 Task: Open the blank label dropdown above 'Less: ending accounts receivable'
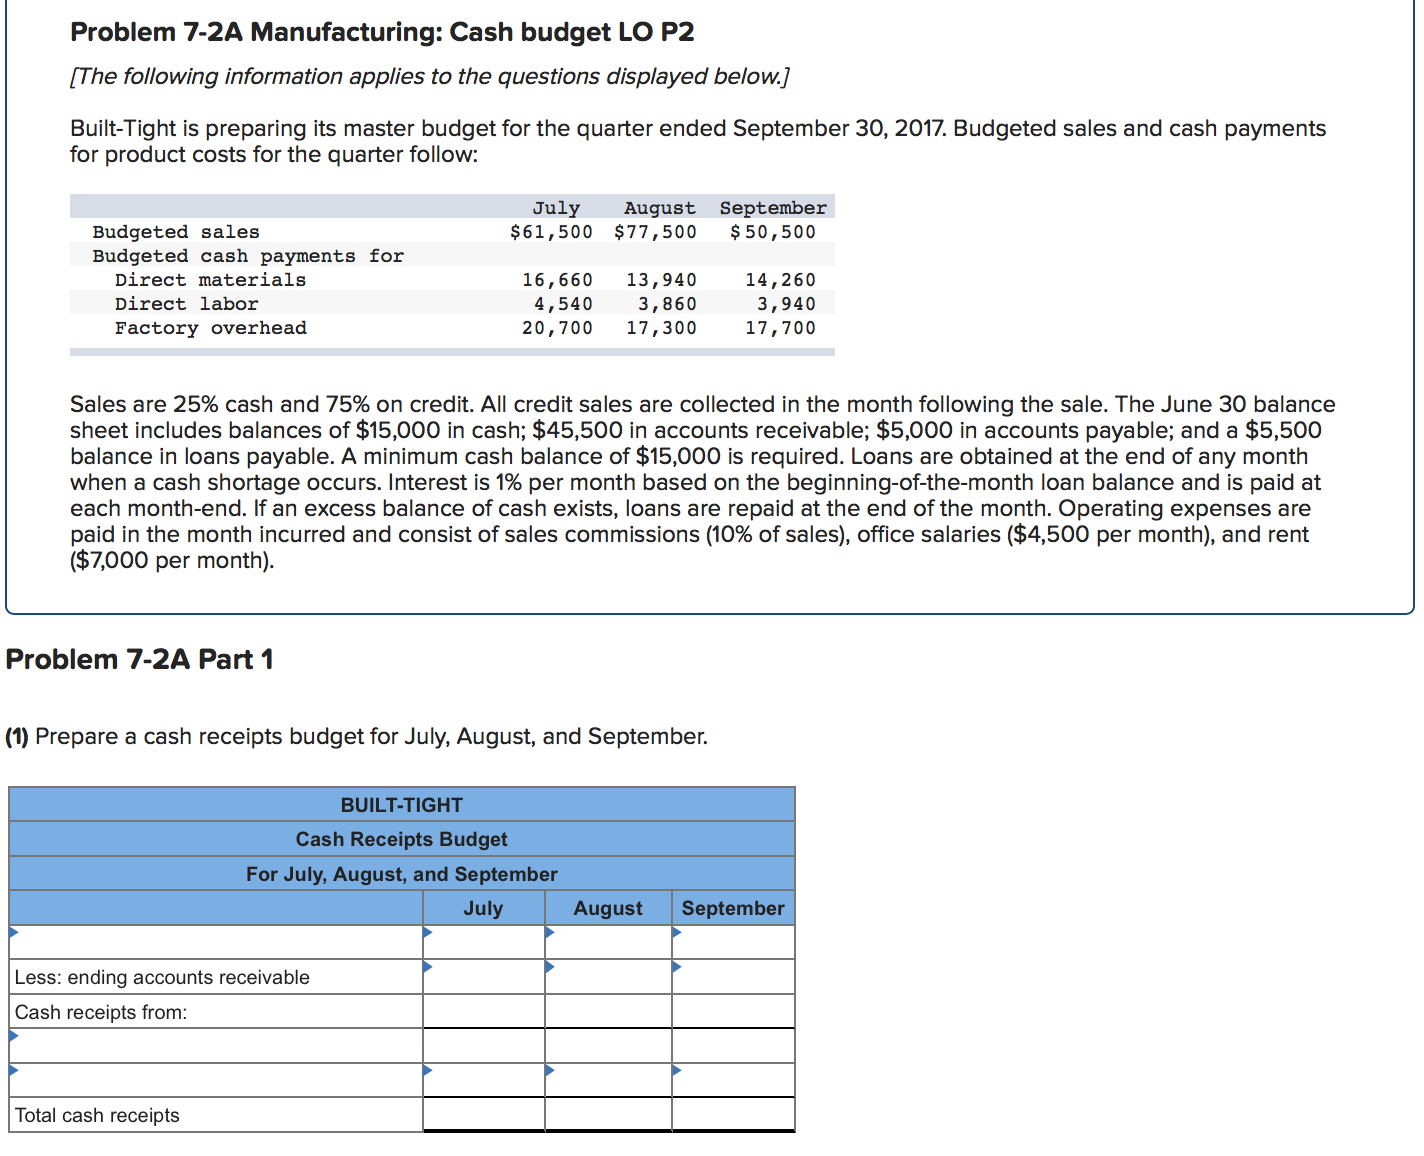pyautogui.click(x=215, y=942)
